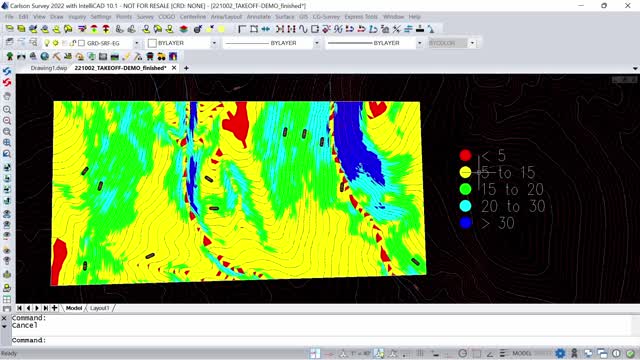This screenshot has height=360, width=640.
Task: Click the stylized 96 icon in top toolbar
Action: pyautogui.click(x=338, y=29)
